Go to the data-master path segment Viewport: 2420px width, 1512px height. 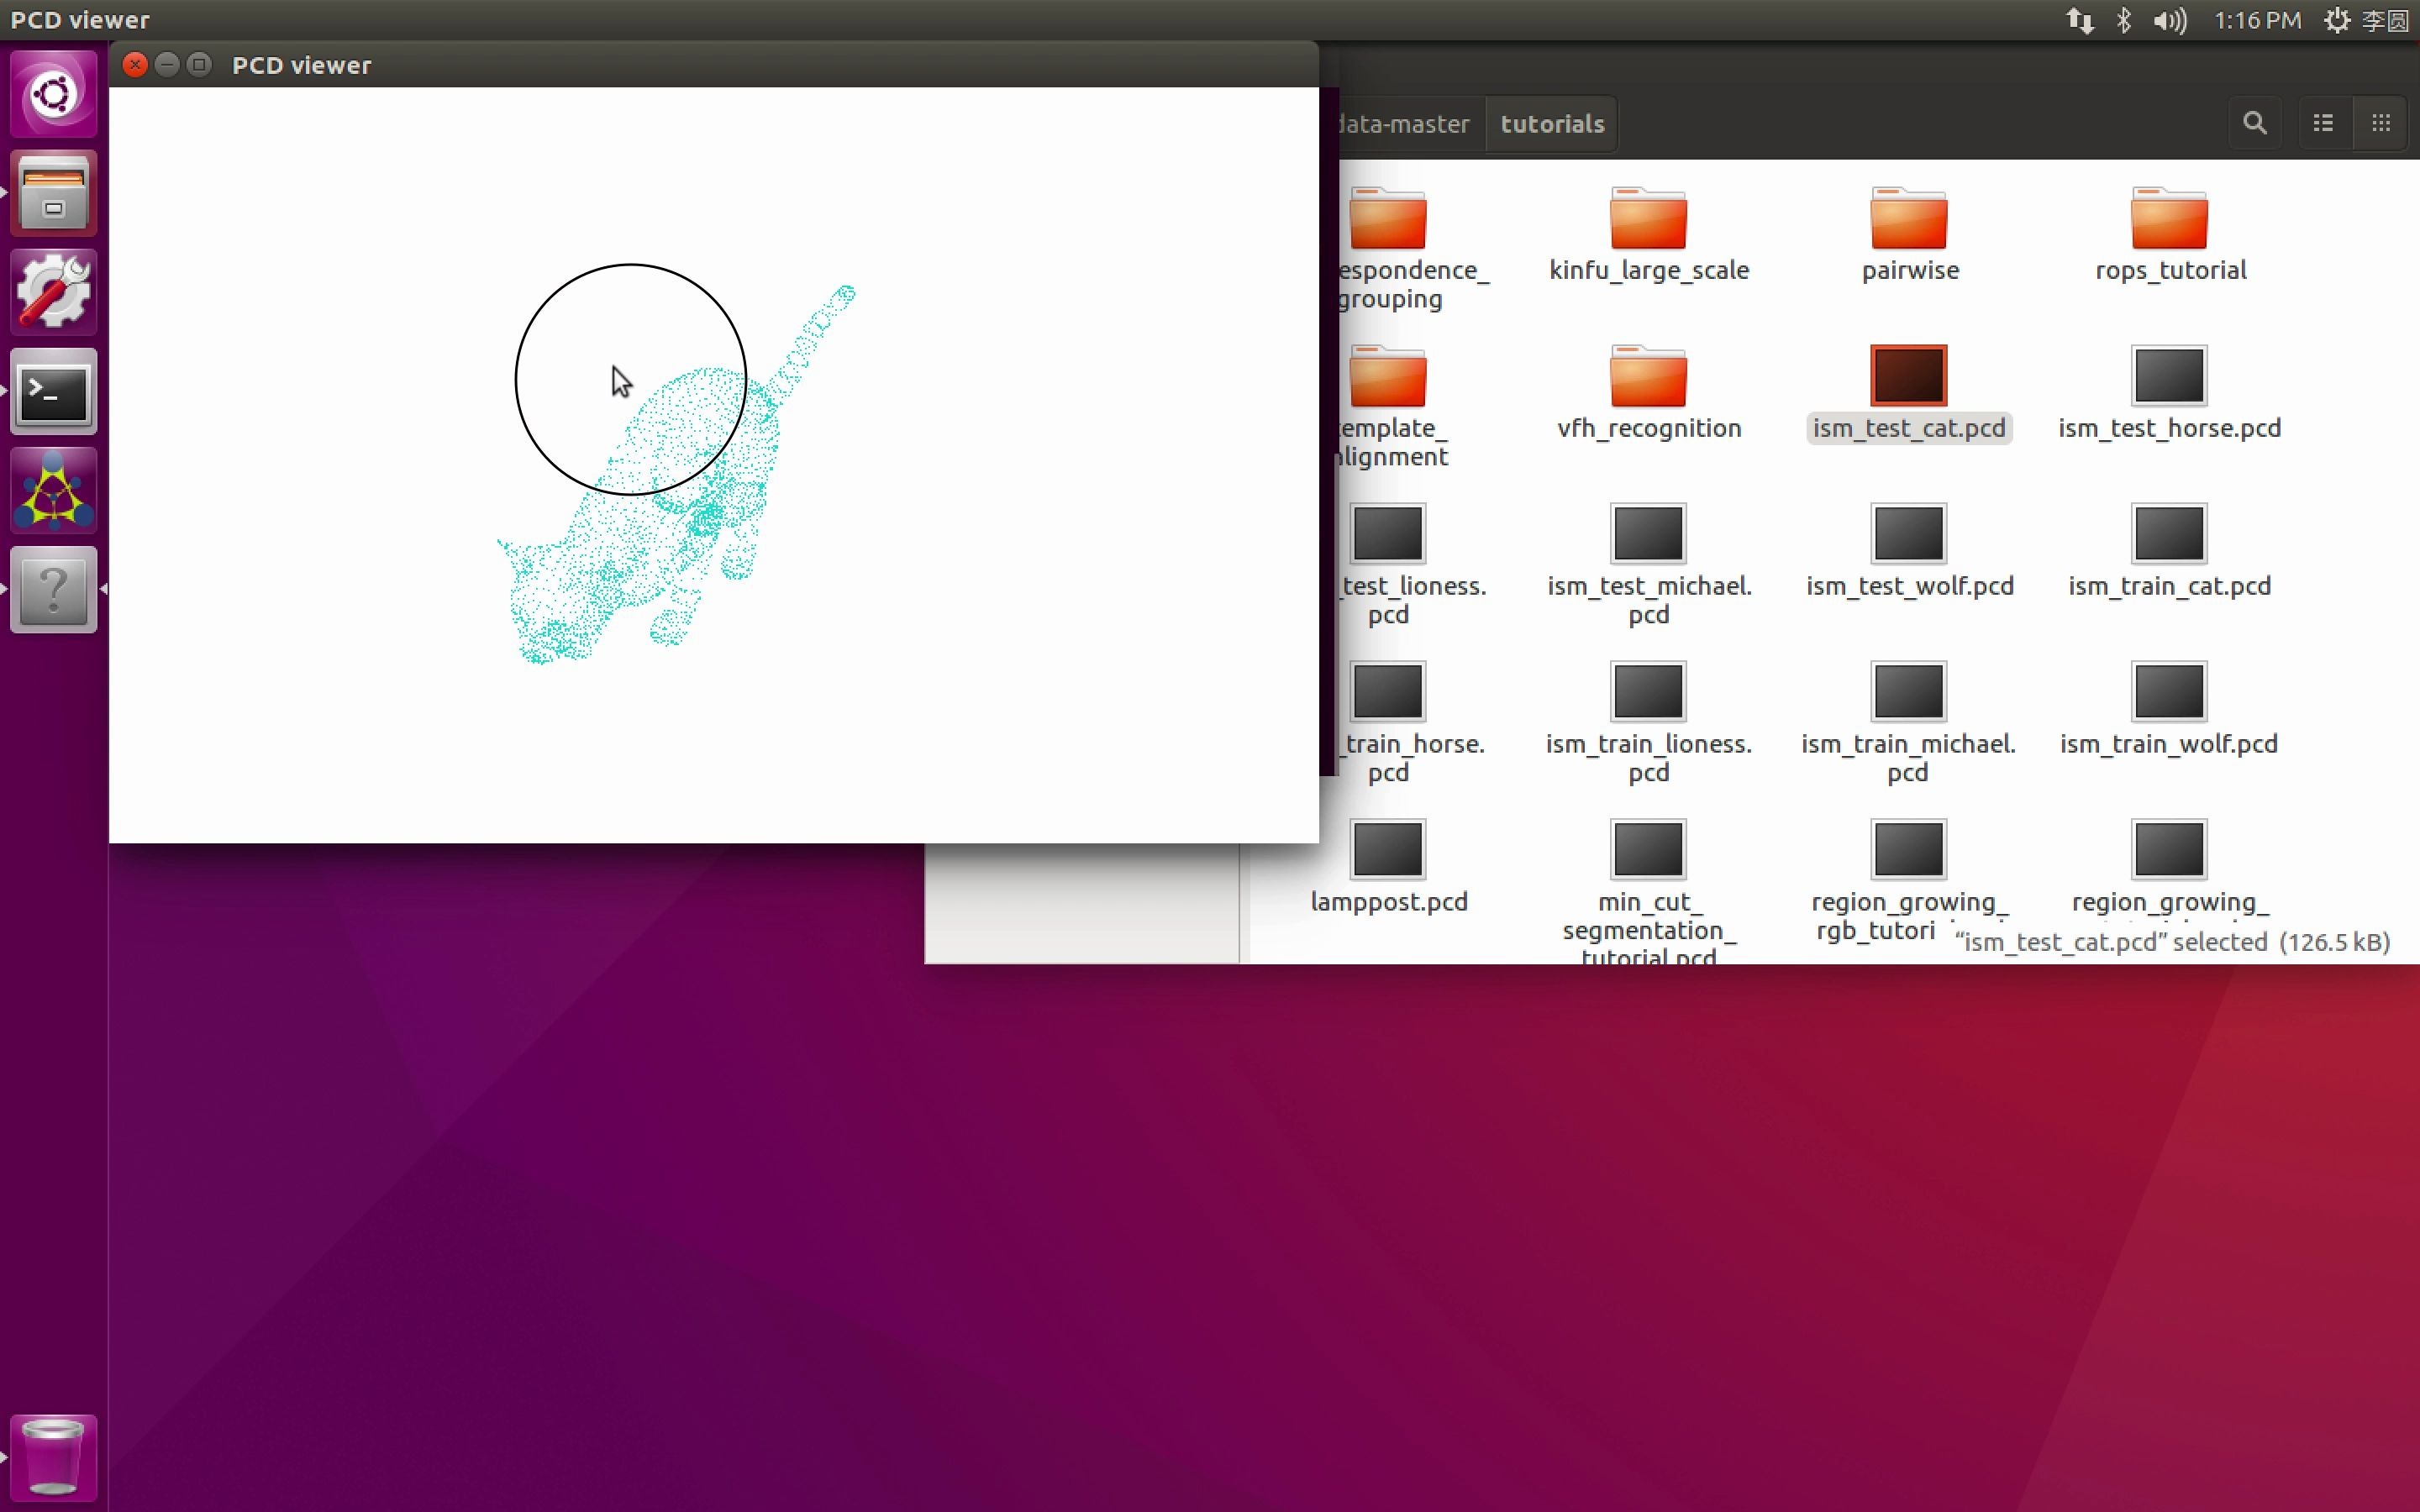coord(1403,124)
